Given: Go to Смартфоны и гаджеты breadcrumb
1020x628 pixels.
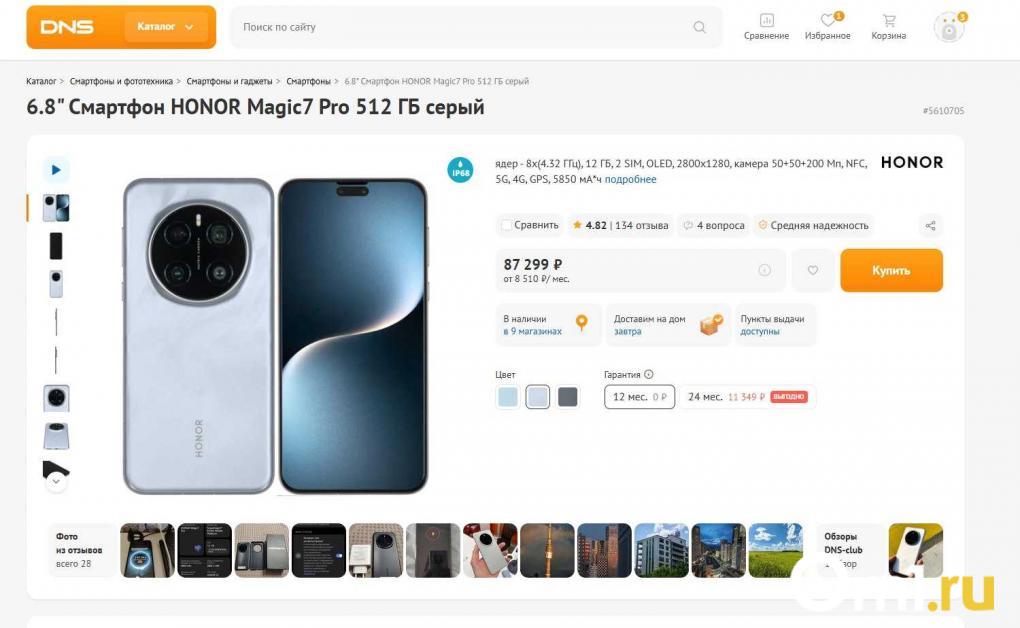Looking at the screenshot, I should (229, 81).
